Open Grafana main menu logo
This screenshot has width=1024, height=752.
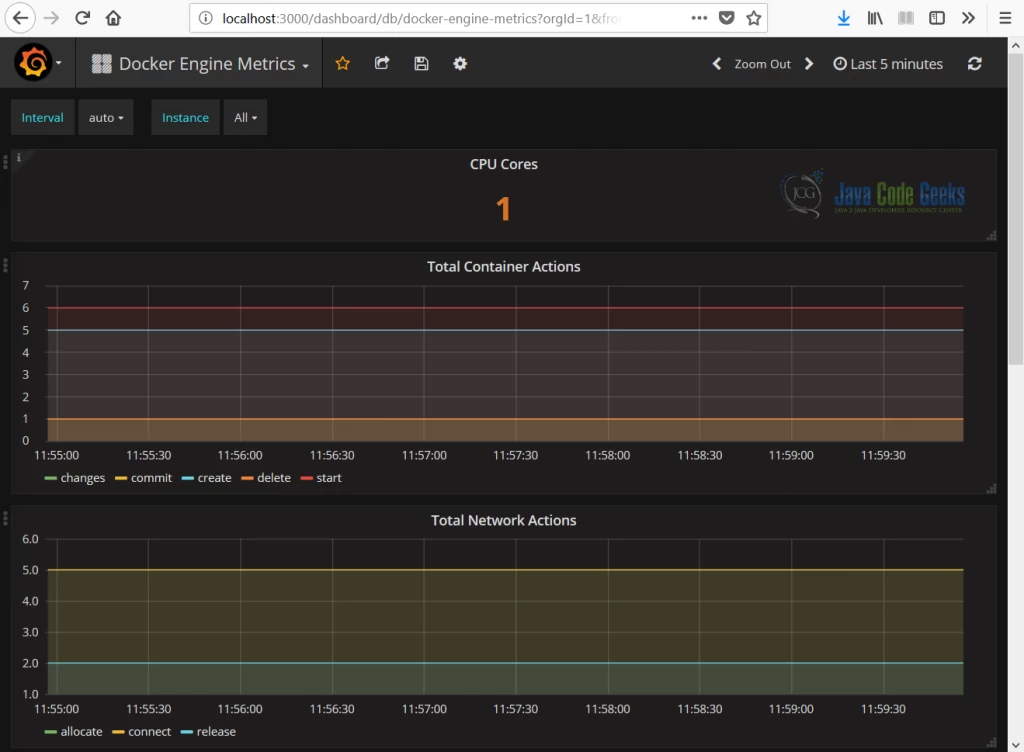click(33, 63)
